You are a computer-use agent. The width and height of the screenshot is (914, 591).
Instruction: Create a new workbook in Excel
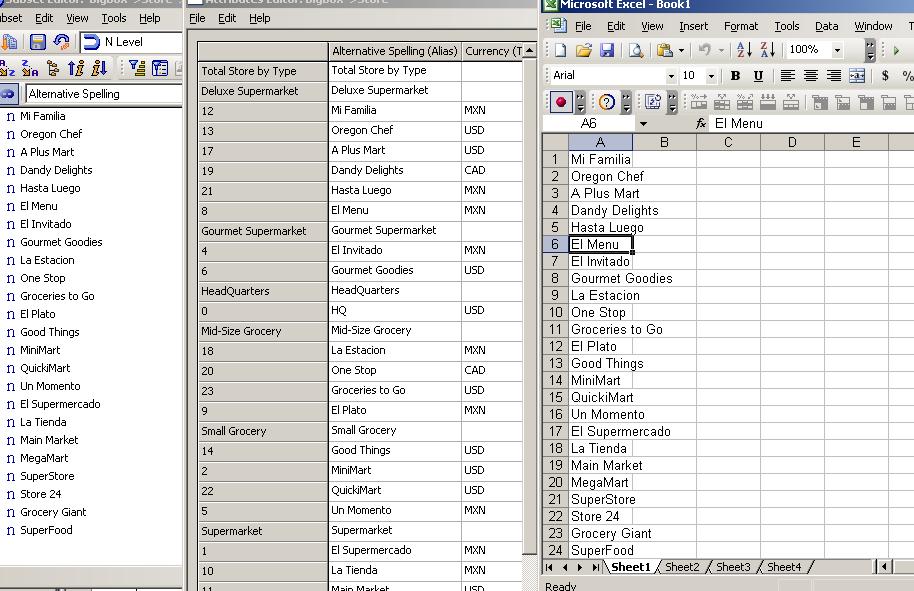[560, 50]
